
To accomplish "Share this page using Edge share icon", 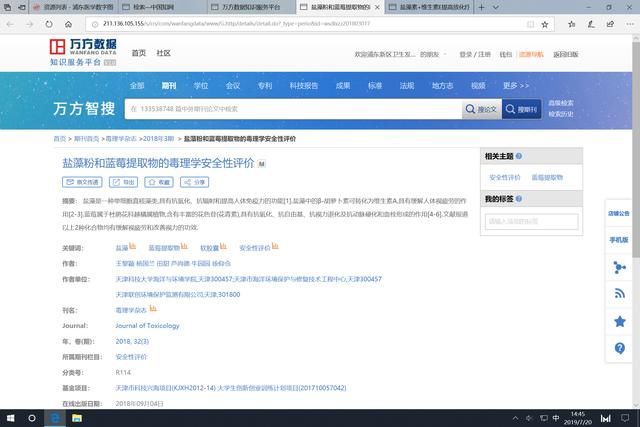I will 610,24.
